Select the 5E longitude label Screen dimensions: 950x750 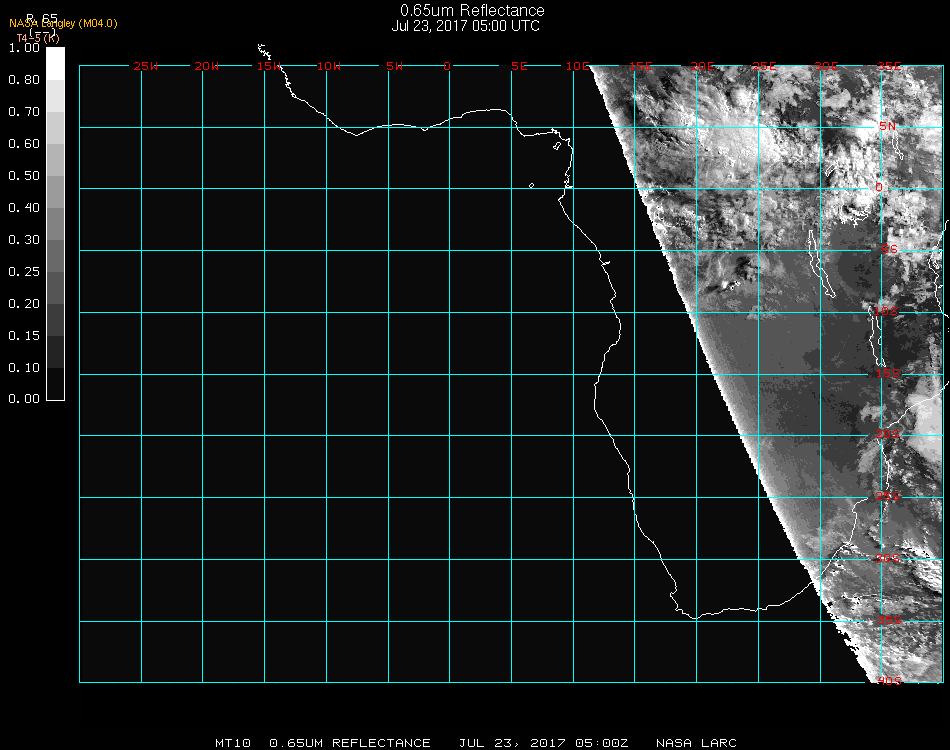[519, 66]
